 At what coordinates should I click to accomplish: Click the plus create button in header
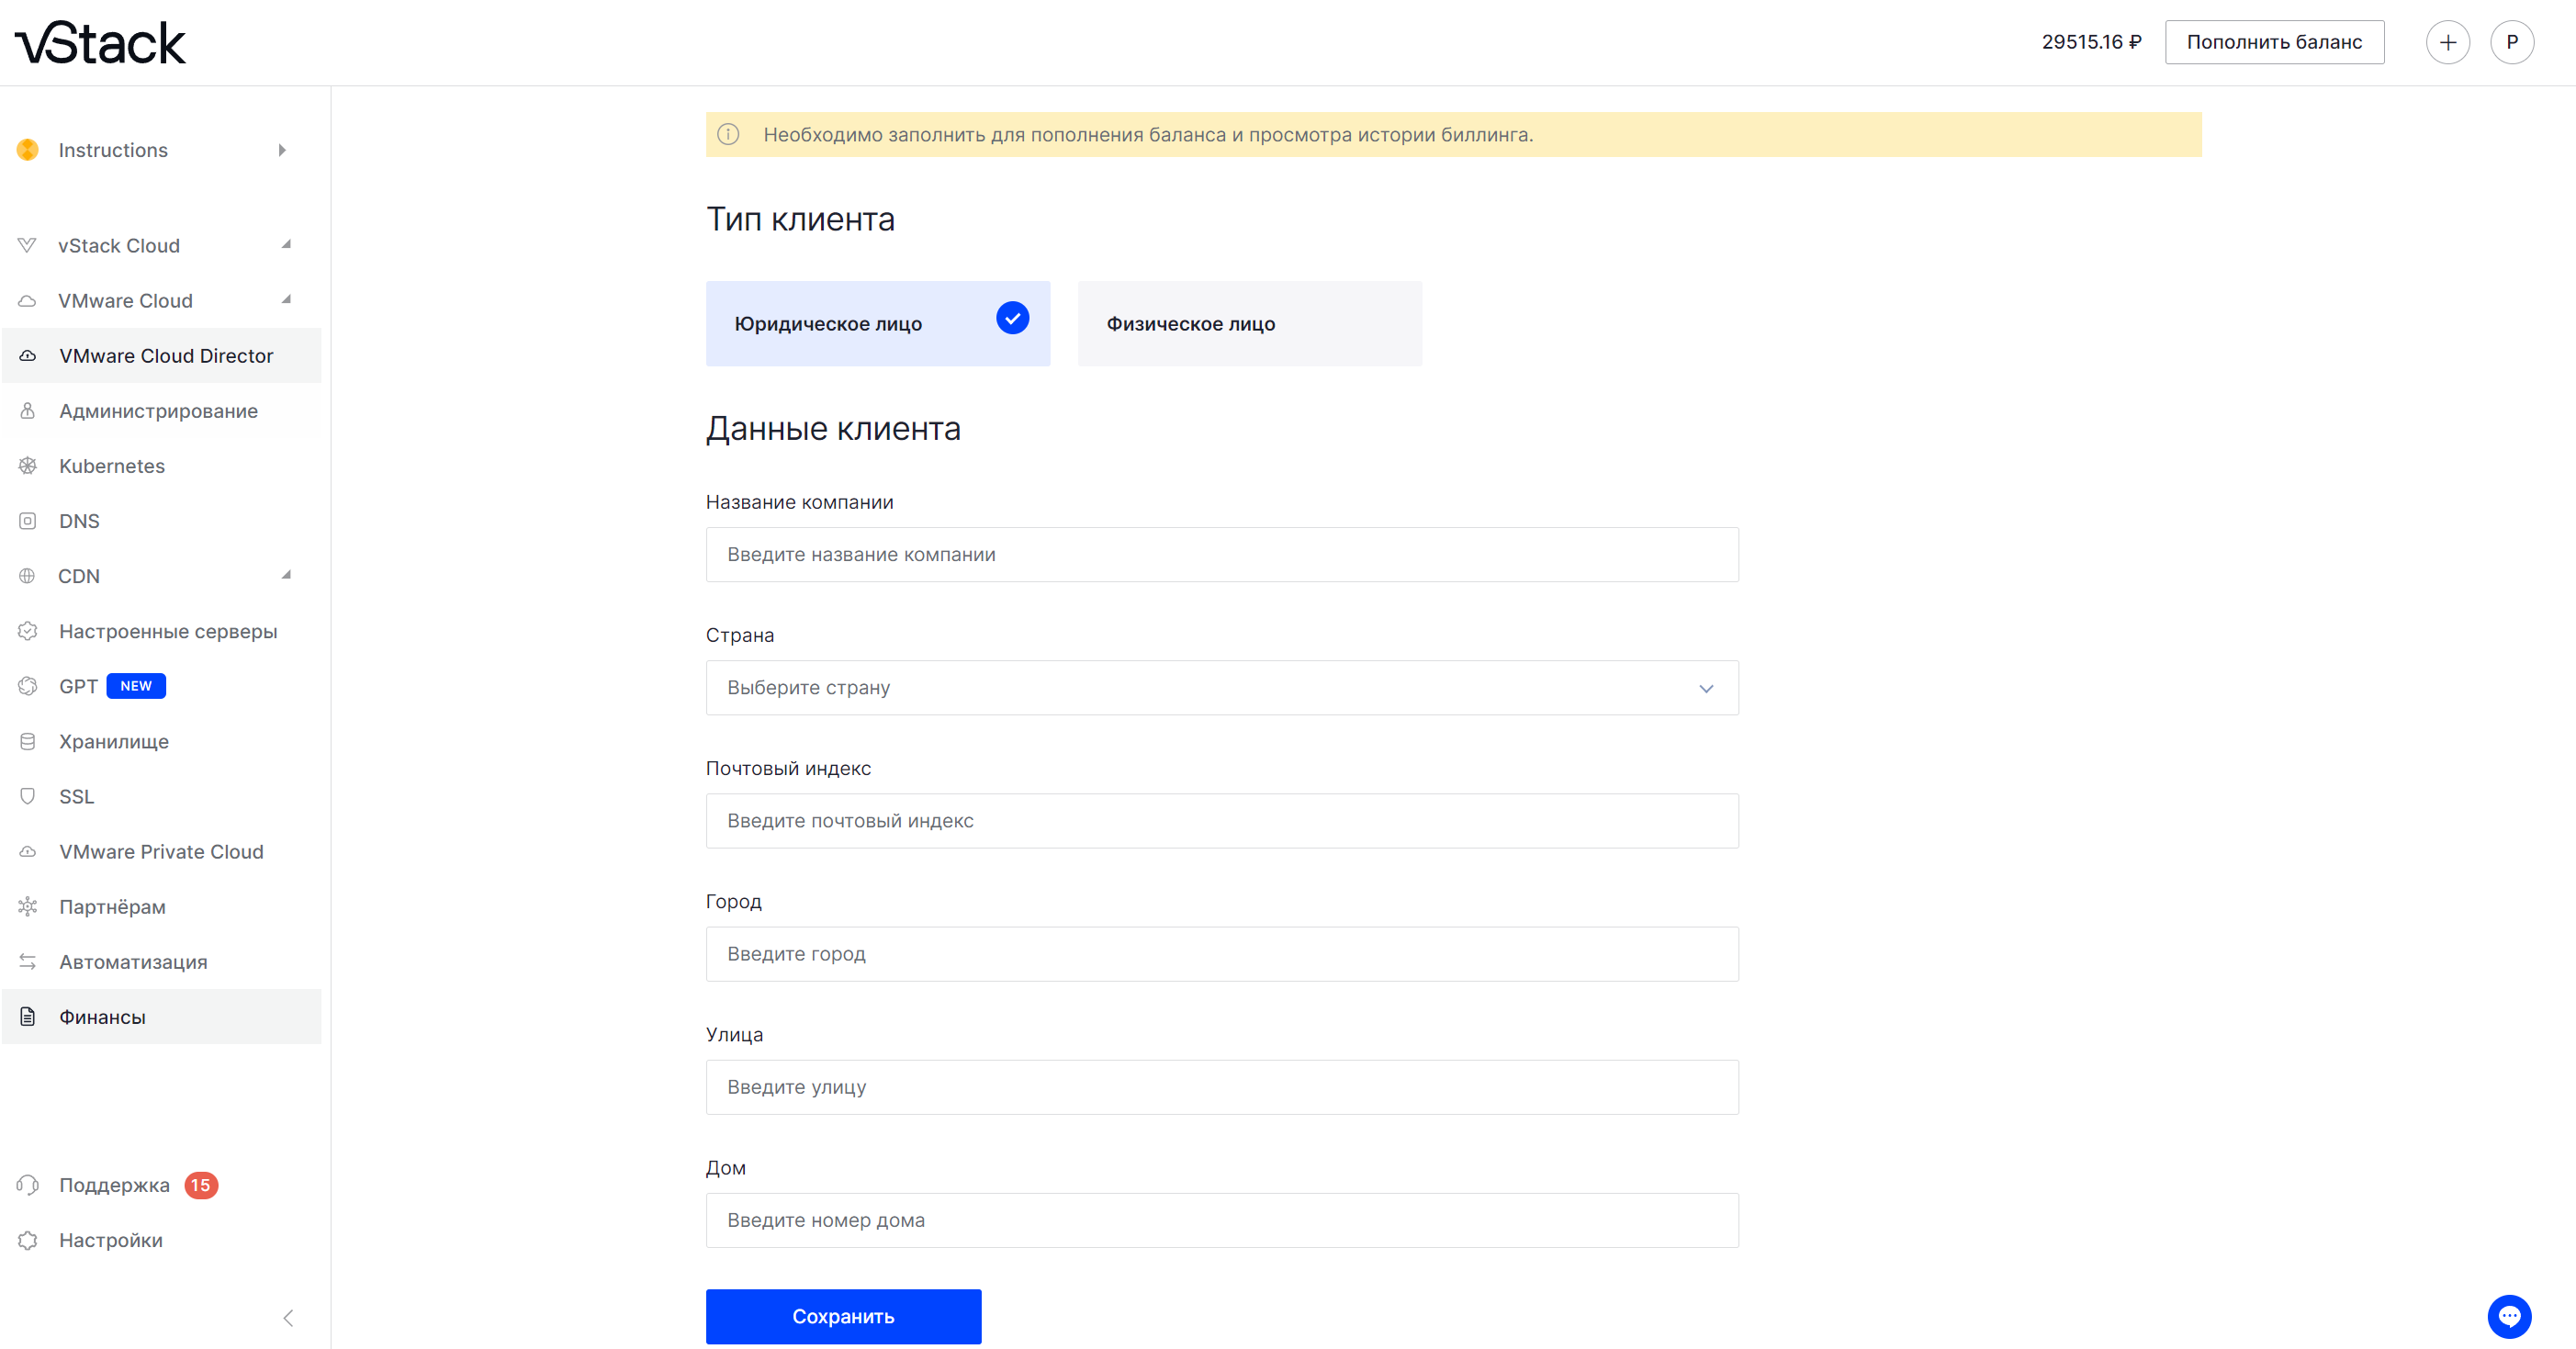(x=2447, y=42)
